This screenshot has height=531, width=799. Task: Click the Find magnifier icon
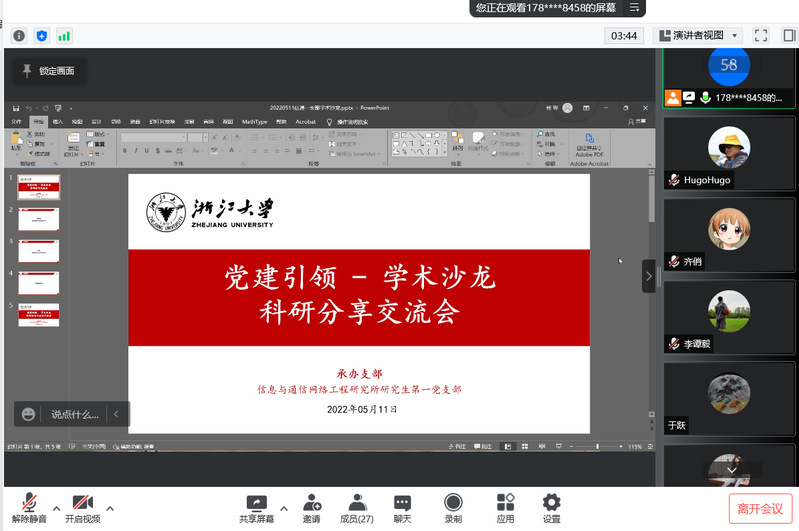click(x=540, y=134)
